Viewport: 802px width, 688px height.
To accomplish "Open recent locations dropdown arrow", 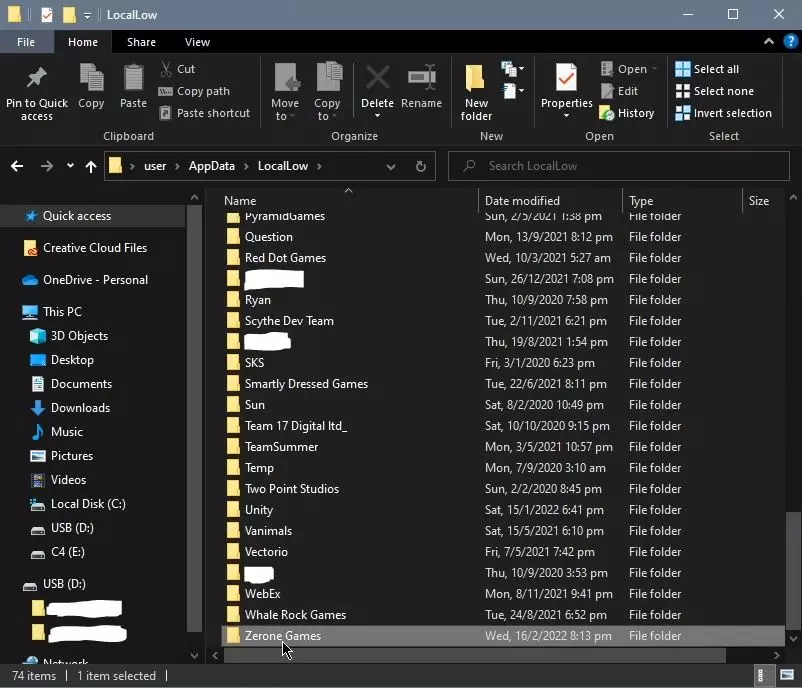I will [70, 166].
